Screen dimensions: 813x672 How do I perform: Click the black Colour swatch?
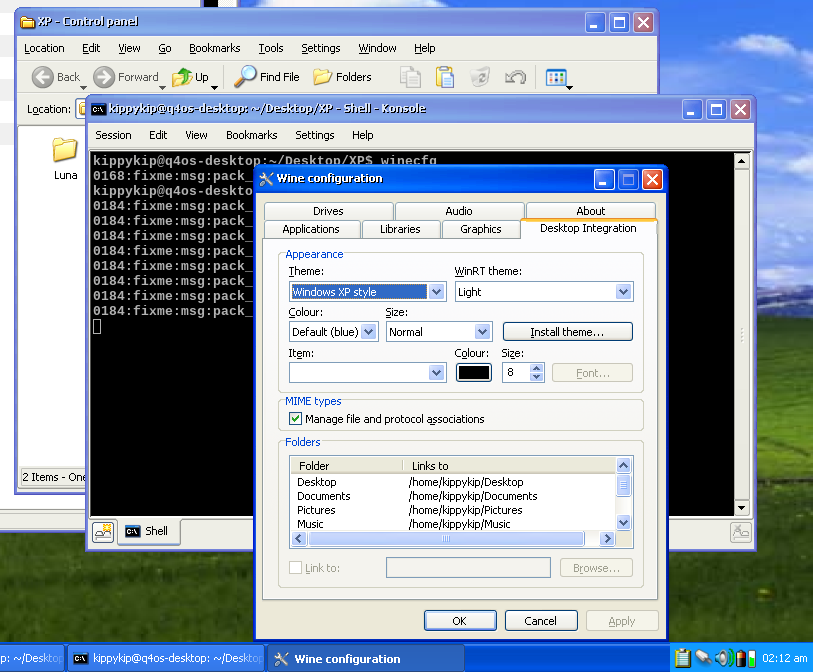click(x=474, y=373)
